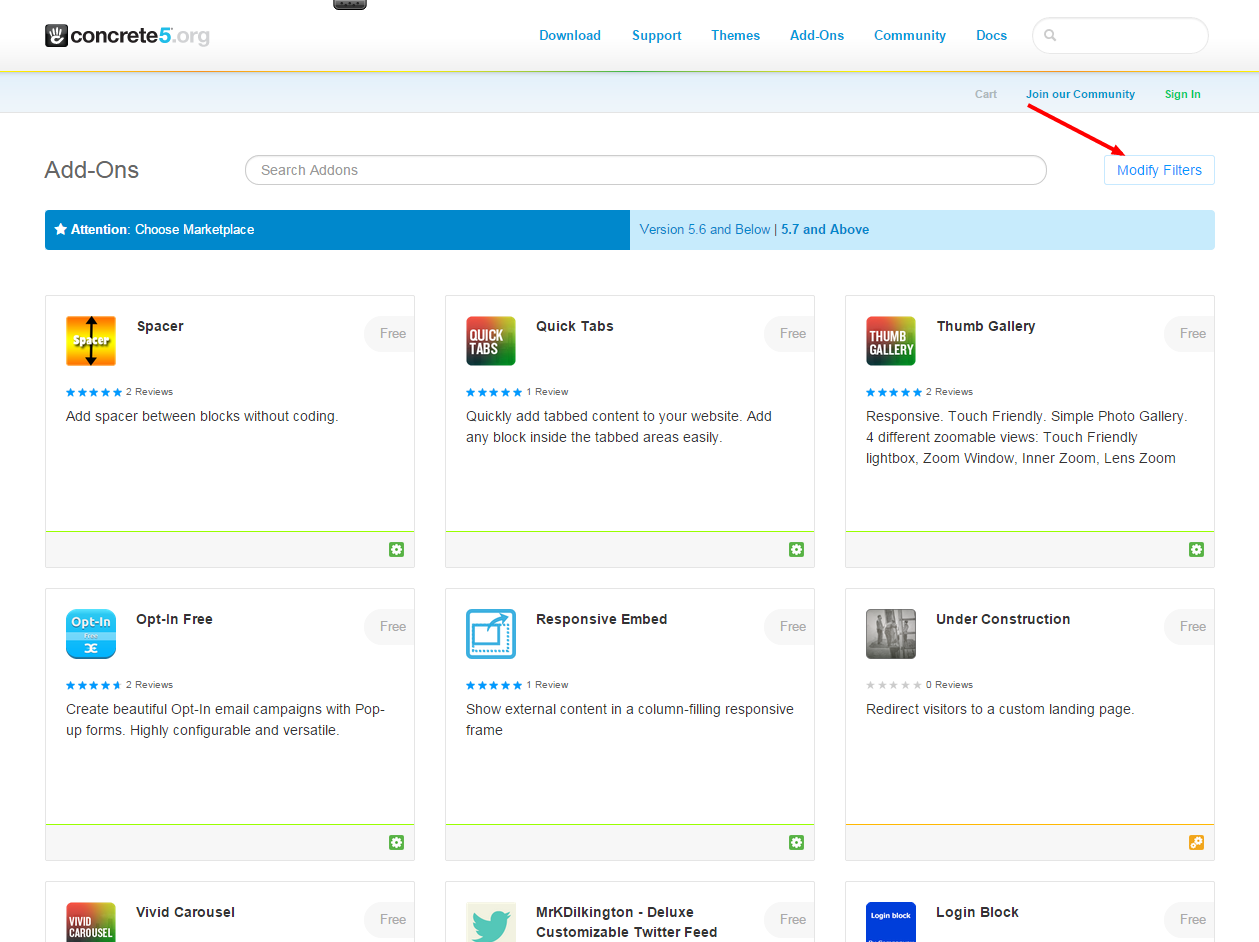Image resolution: width=1259 pixels, height=942 pixels.
Task: Click the concrete5.org hand logo
Action: [56, 36]
